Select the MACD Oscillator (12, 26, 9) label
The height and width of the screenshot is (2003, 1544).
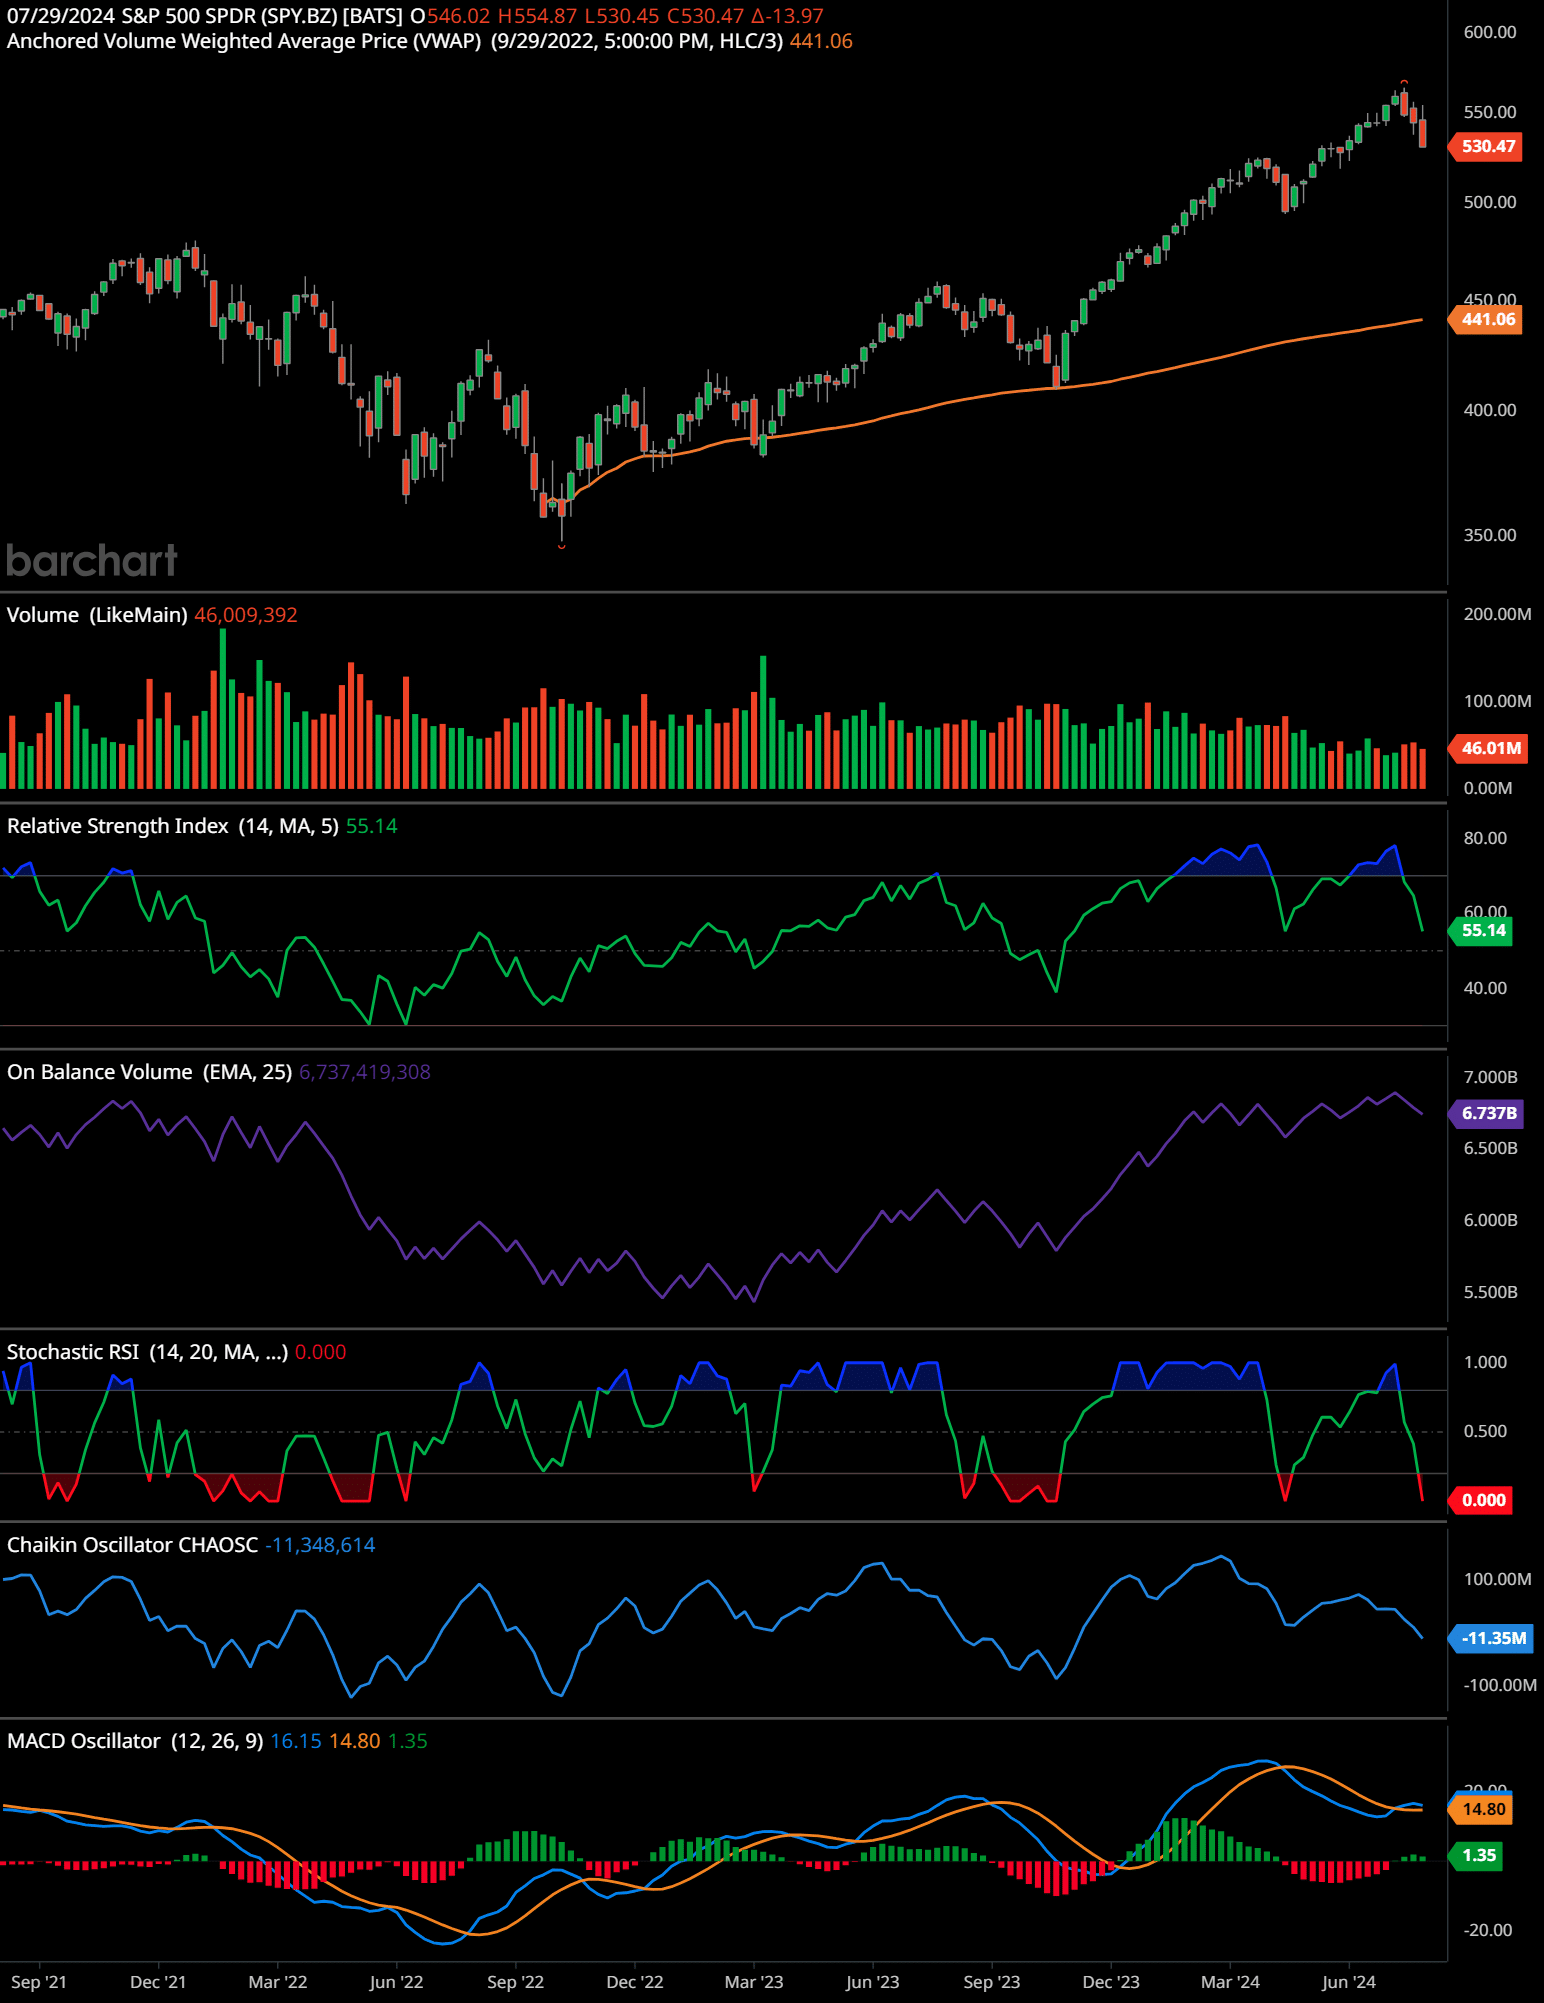pyautogui.click(x=135, y=1741)
